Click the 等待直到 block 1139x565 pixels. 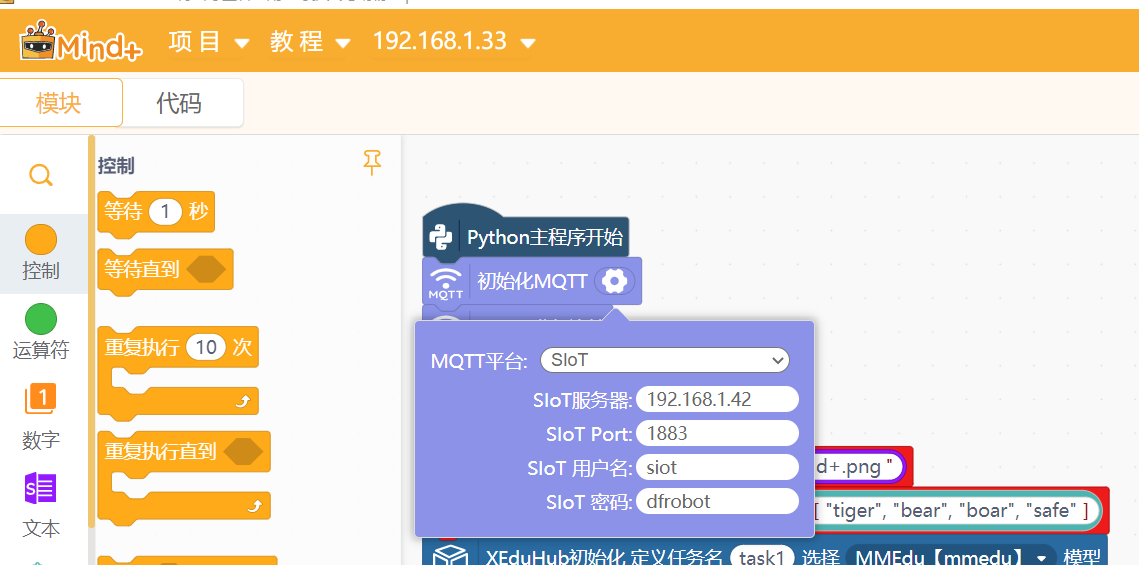[165, 272]
